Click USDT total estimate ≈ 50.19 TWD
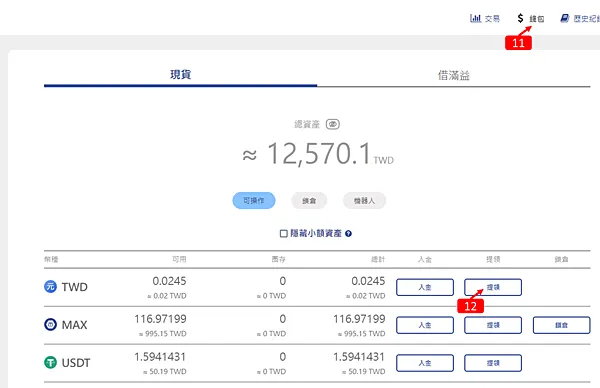This screenshot has width=600, height=388. pos(364,372)
